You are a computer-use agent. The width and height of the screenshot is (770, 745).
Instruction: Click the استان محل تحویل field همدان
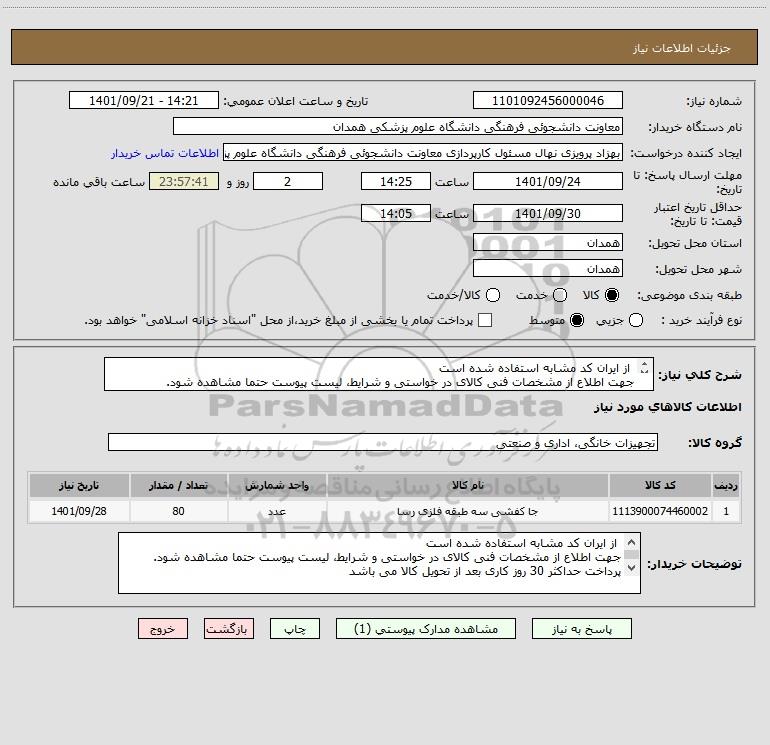[548, 242]
